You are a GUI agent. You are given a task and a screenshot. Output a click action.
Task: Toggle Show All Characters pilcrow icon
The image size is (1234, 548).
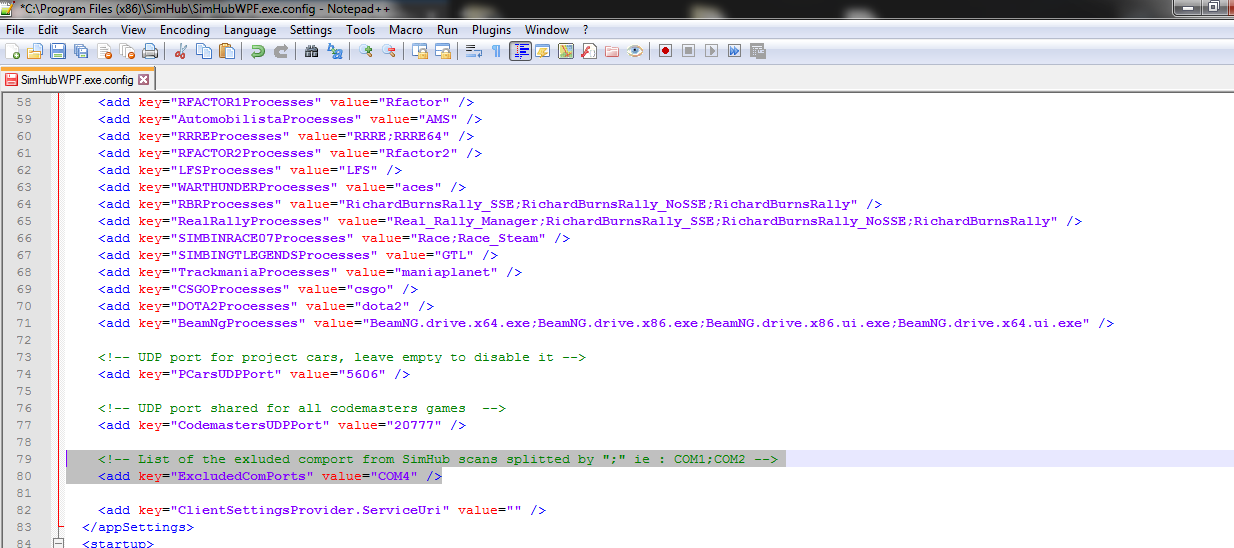[496, 51]
